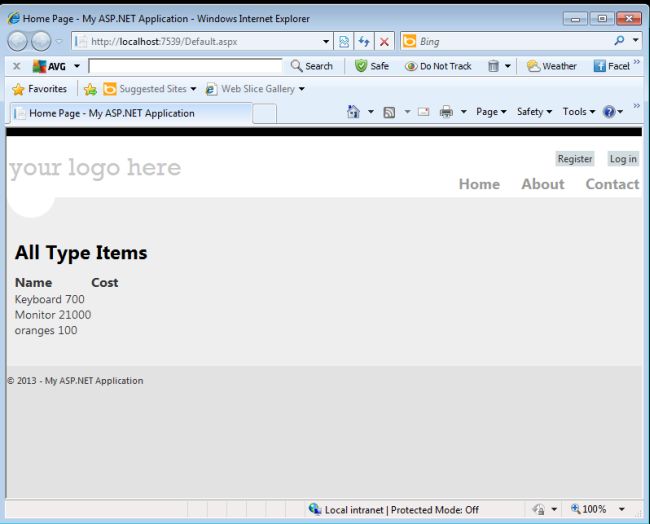
Task: Click the AVG logo icon
Action: 39,66
